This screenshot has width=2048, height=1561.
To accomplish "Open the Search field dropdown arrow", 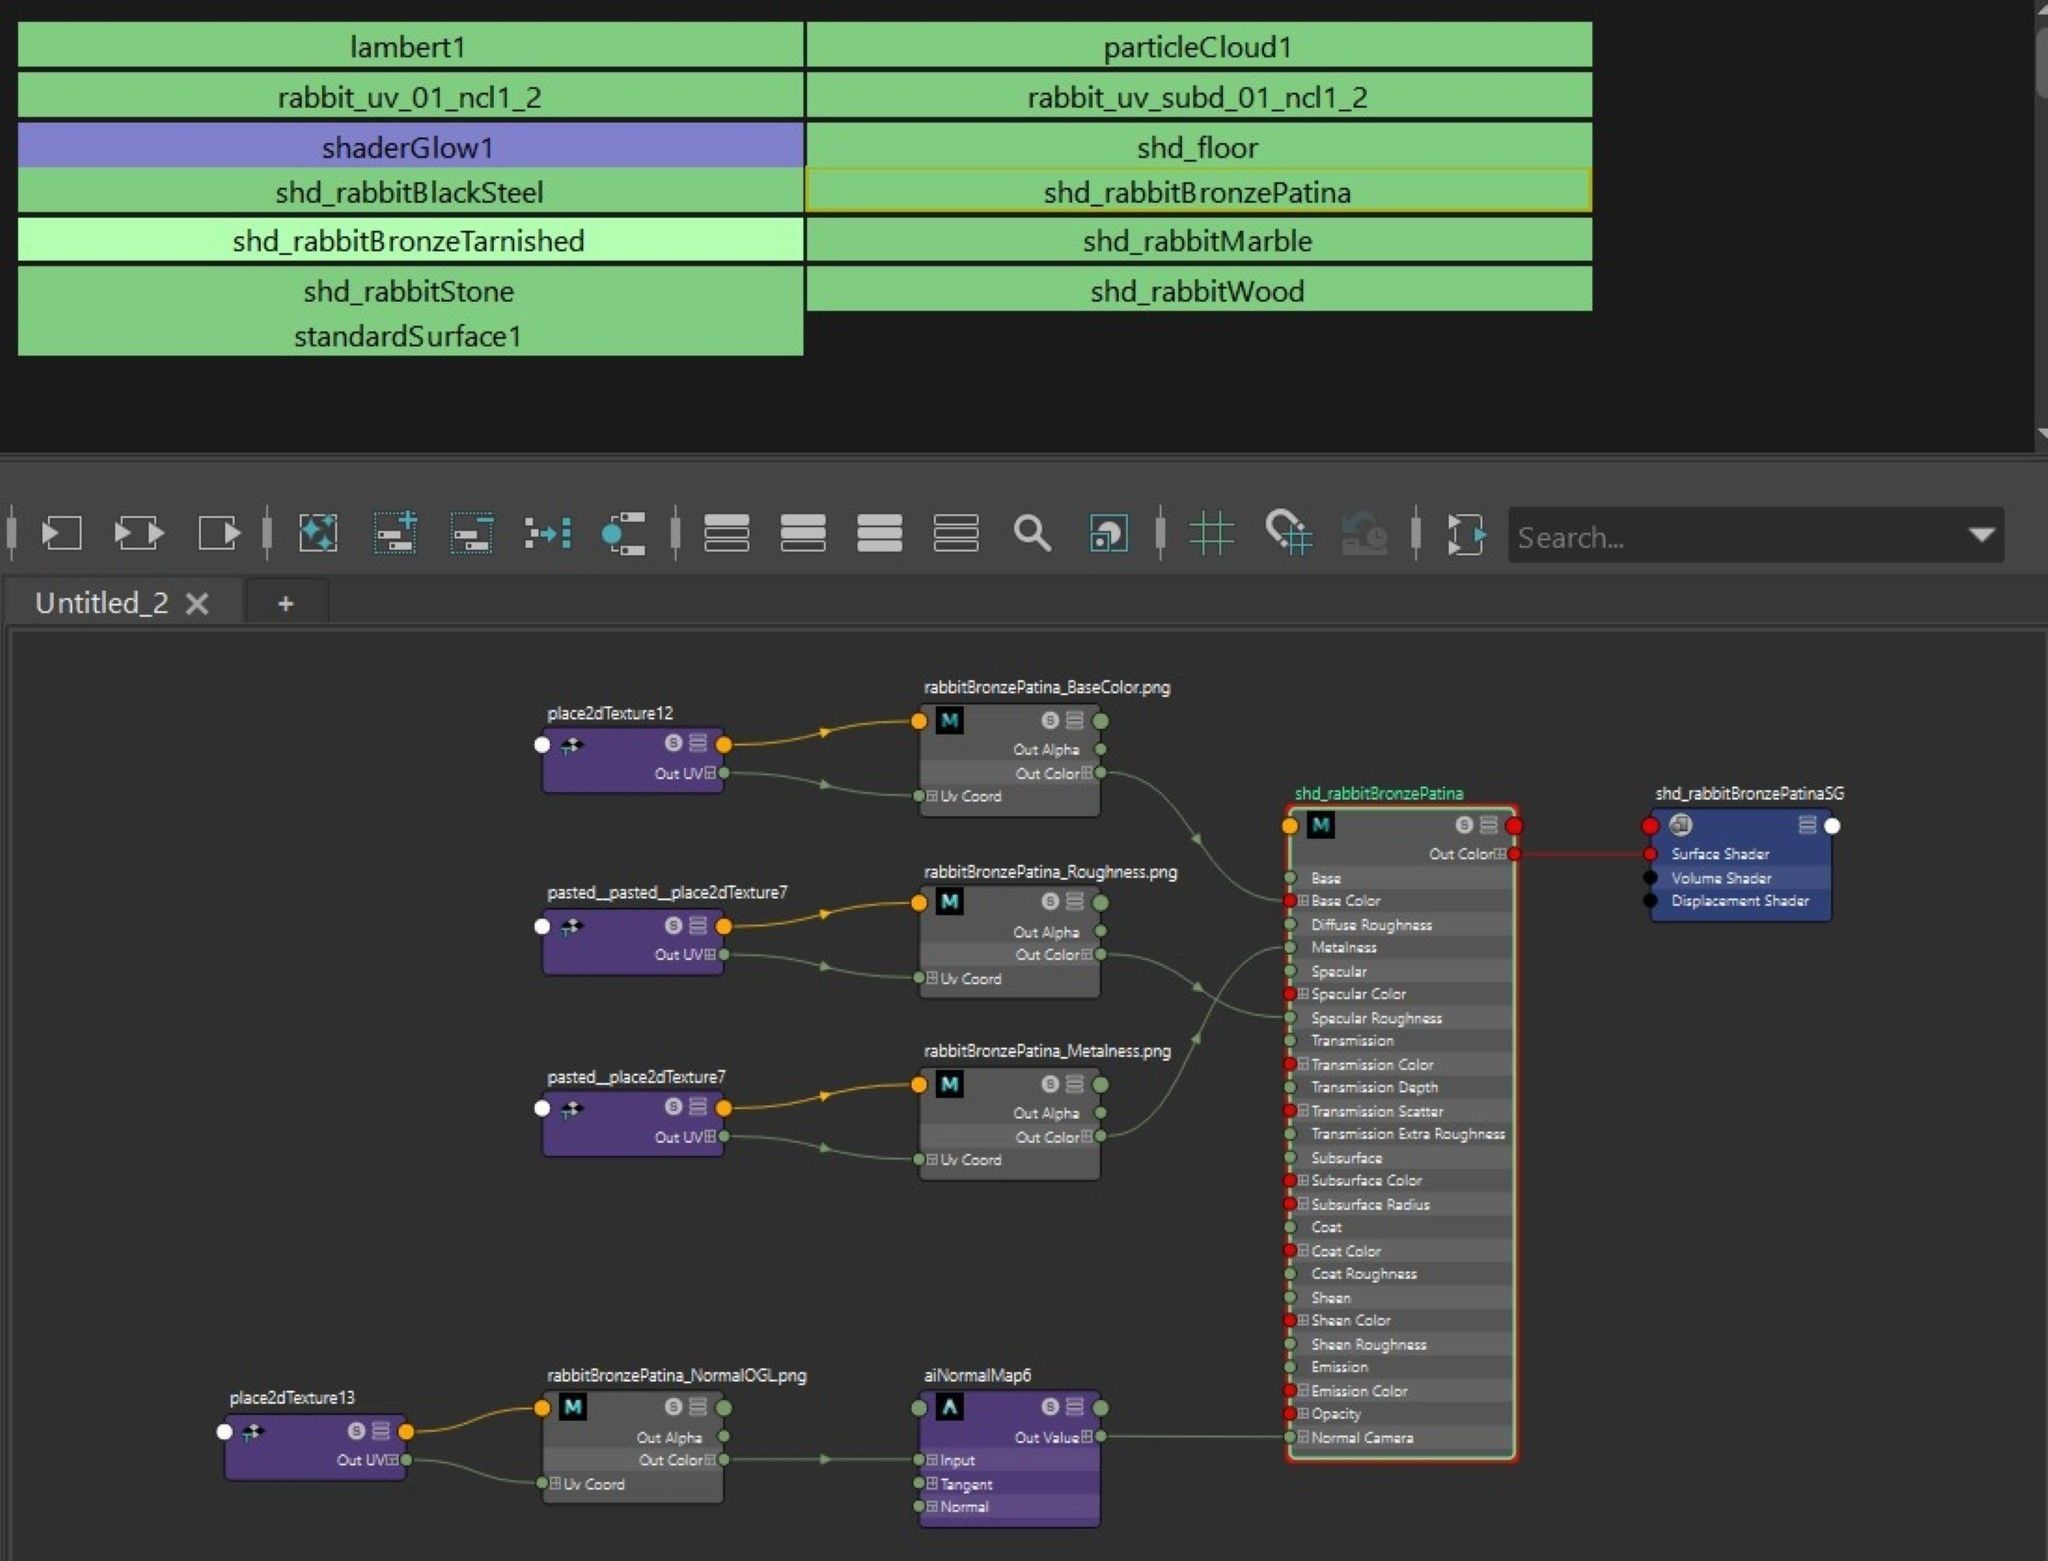I will [x=1981, y=535].
